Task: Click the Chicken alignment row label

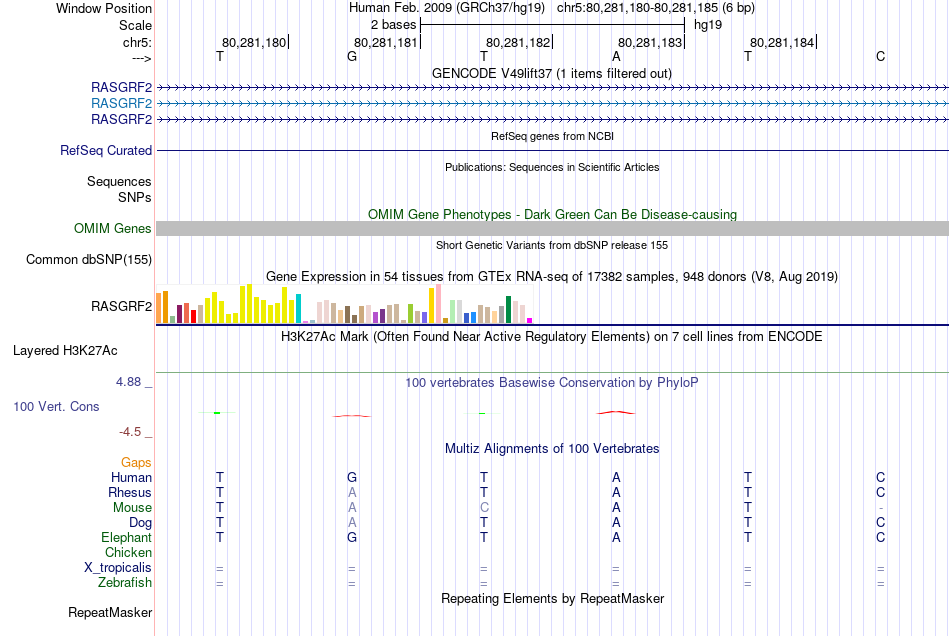Action: tap(128, 552)
